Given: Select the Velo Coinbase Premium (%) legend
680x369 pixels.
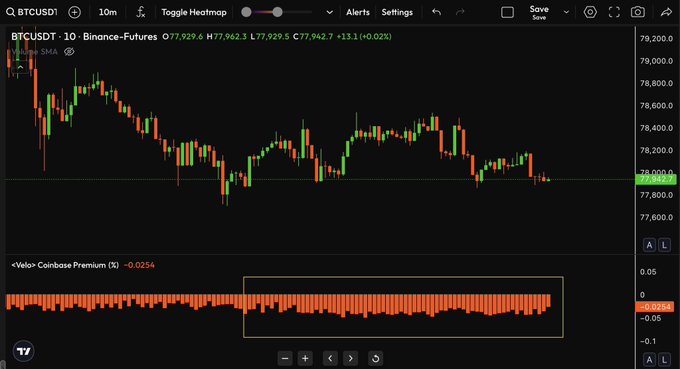Looking at the screenshot, I should point(65,265).
